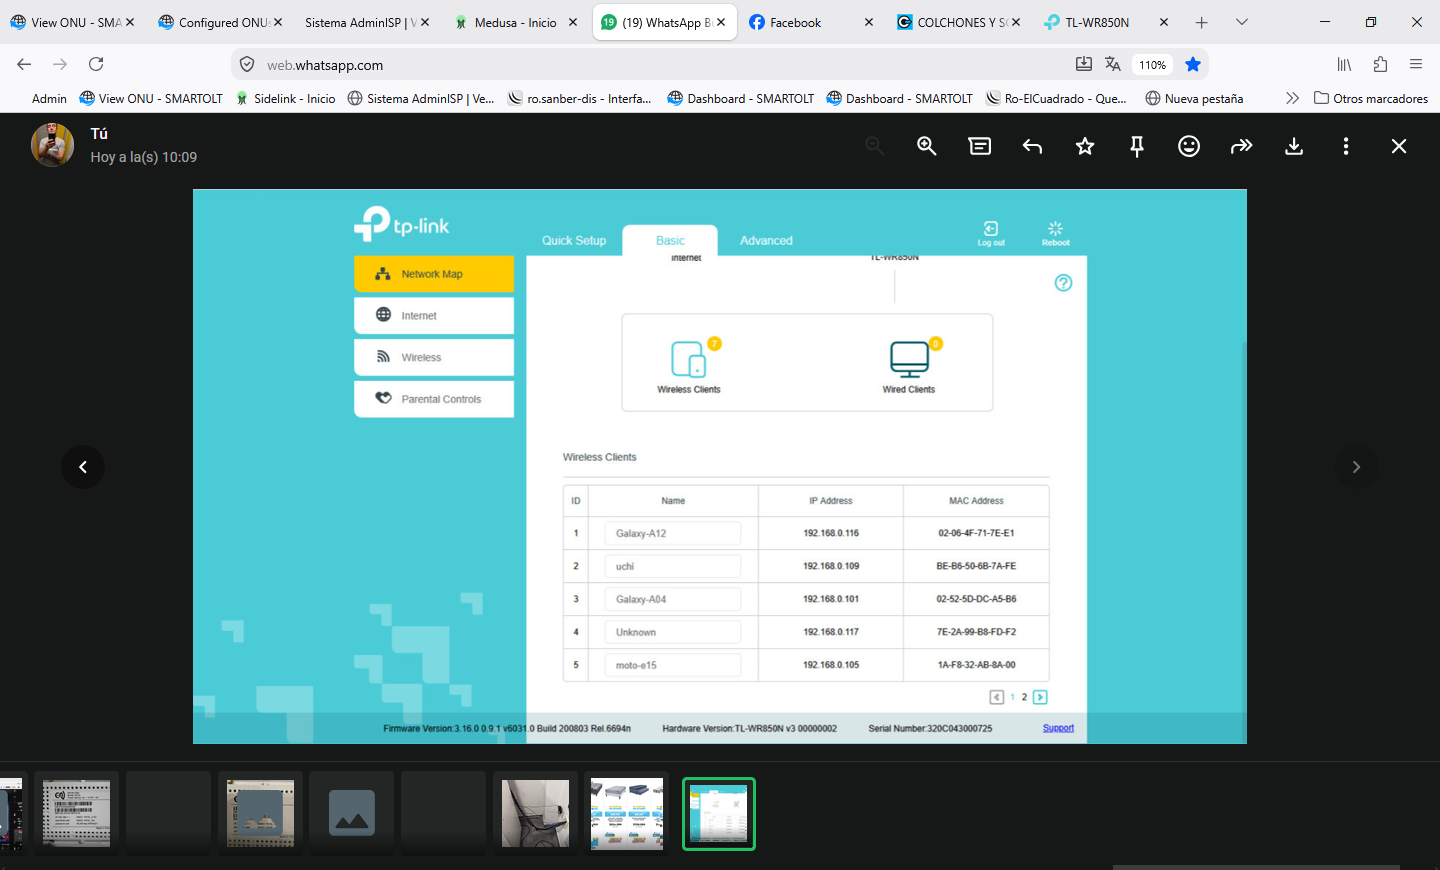Screen dimensions: 1440x870
Task: Open the reply arrow icon
Action: tap(1033, 146)
